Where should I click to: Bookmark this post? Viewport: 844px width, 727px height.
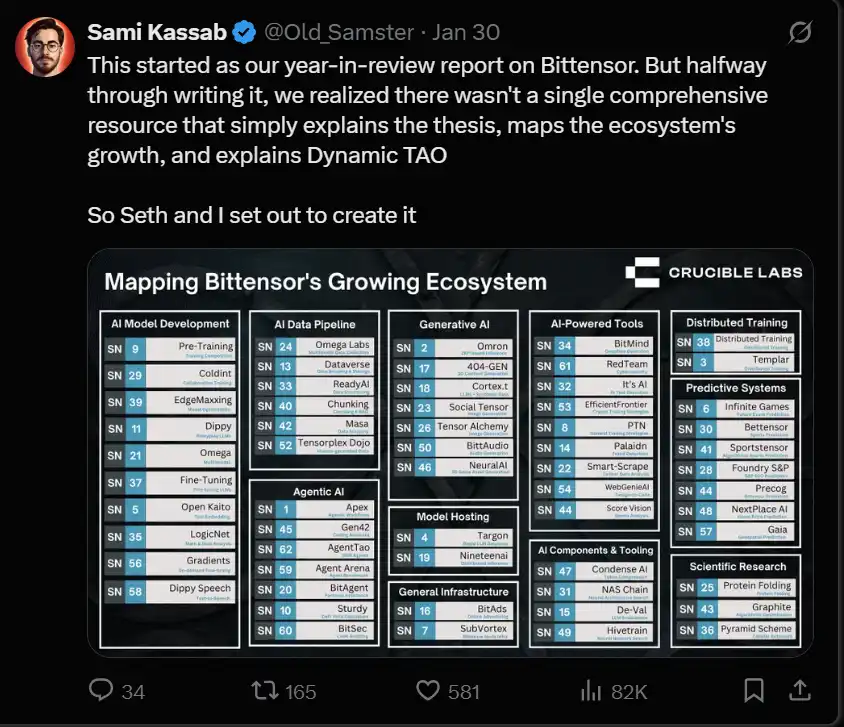754,690
